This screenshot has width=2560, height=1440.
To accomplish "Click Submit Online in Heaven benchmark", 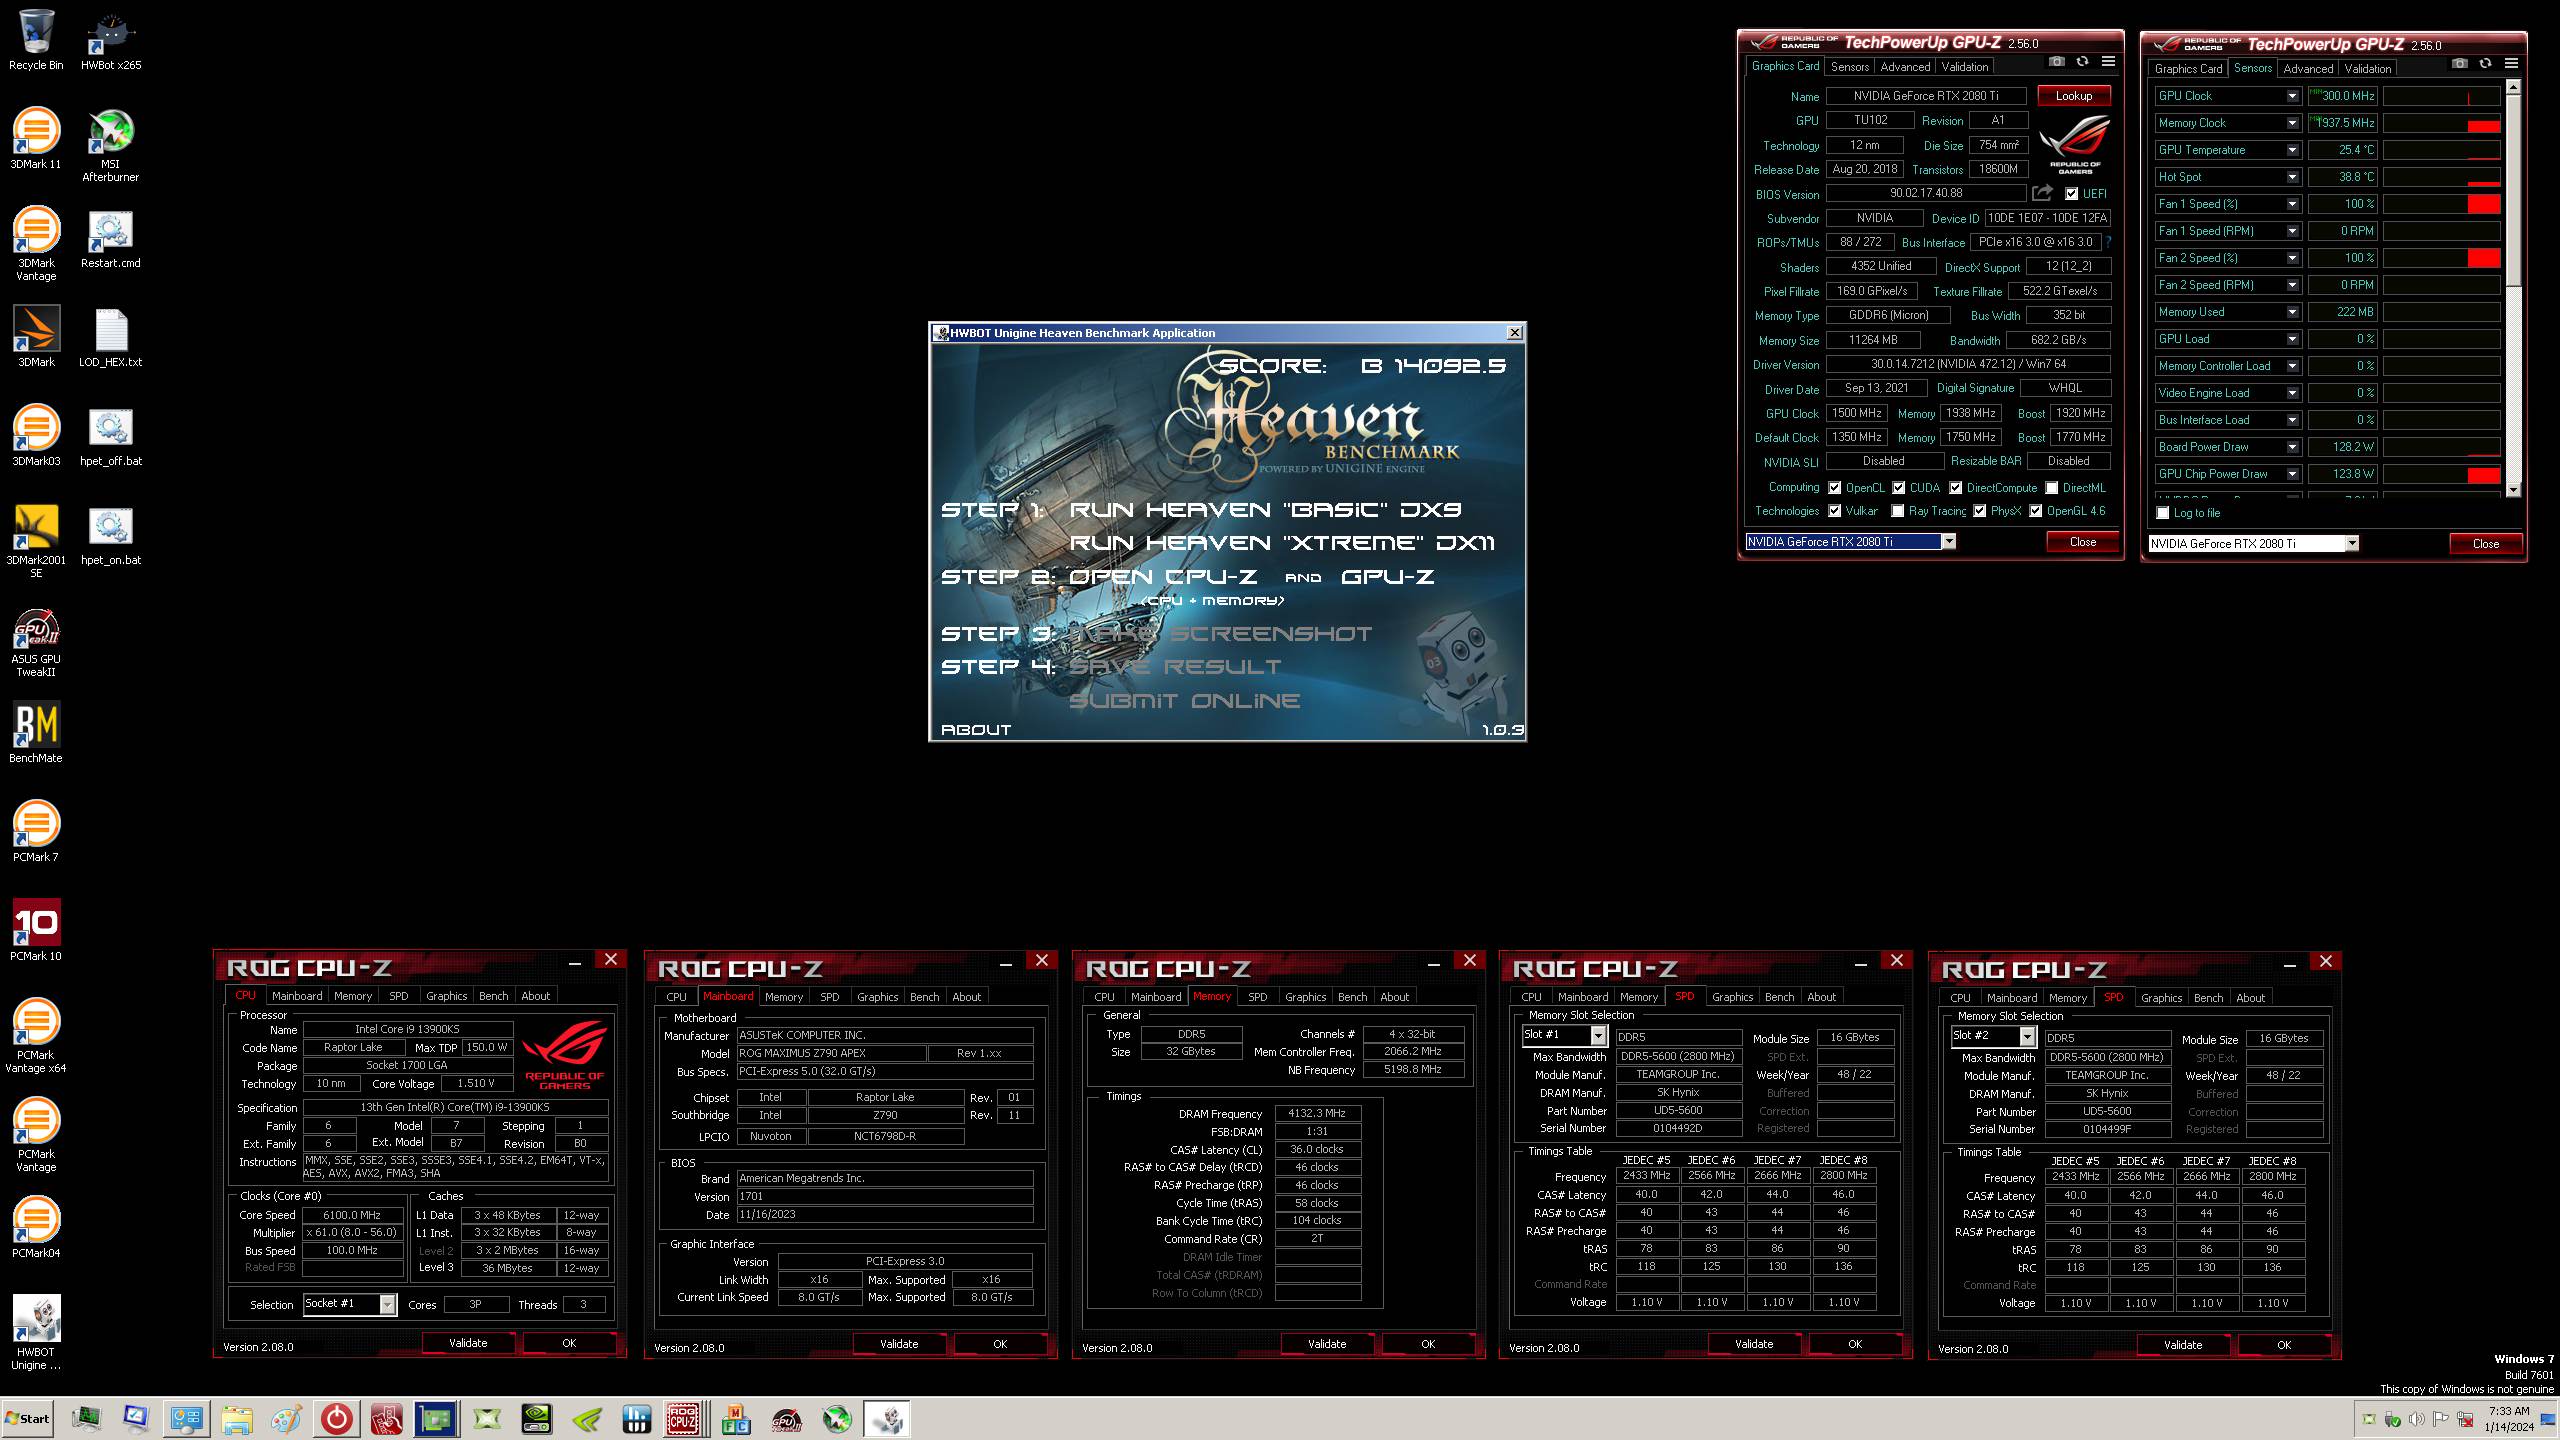I will coord(1184,700).
